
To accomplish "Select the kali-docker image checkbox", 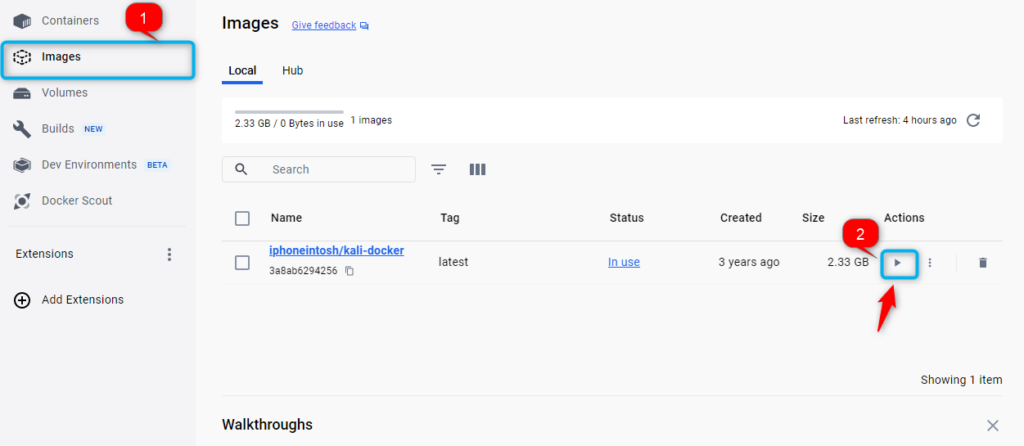I will click(x=242, y=263).
